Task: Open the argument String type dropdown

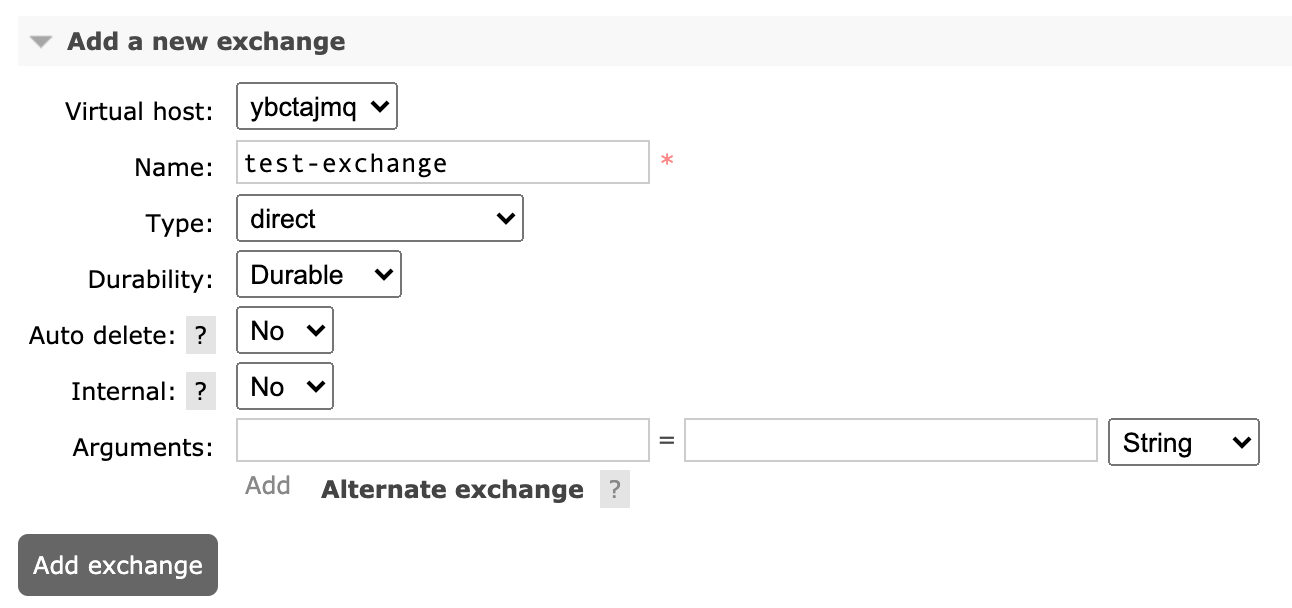Action: [x=1183, y=442]
